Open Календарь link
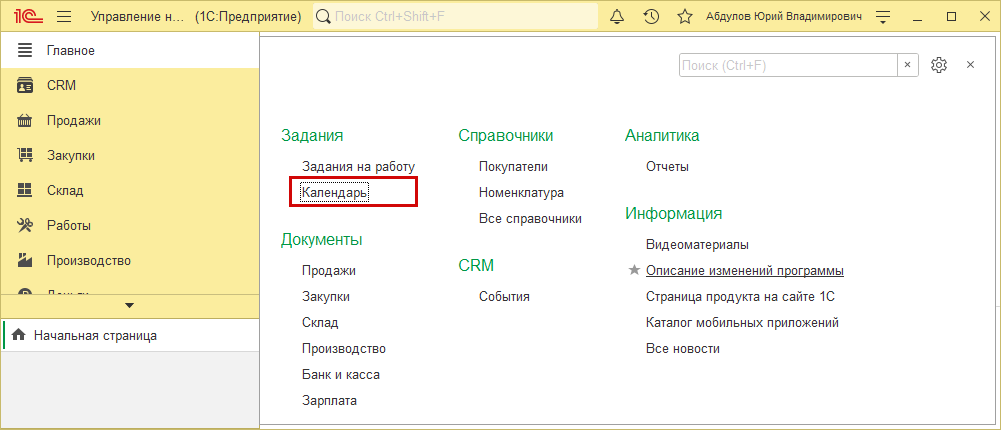Image resolution: width=1001 pixels, height=430 pixels. click(335, 192)
